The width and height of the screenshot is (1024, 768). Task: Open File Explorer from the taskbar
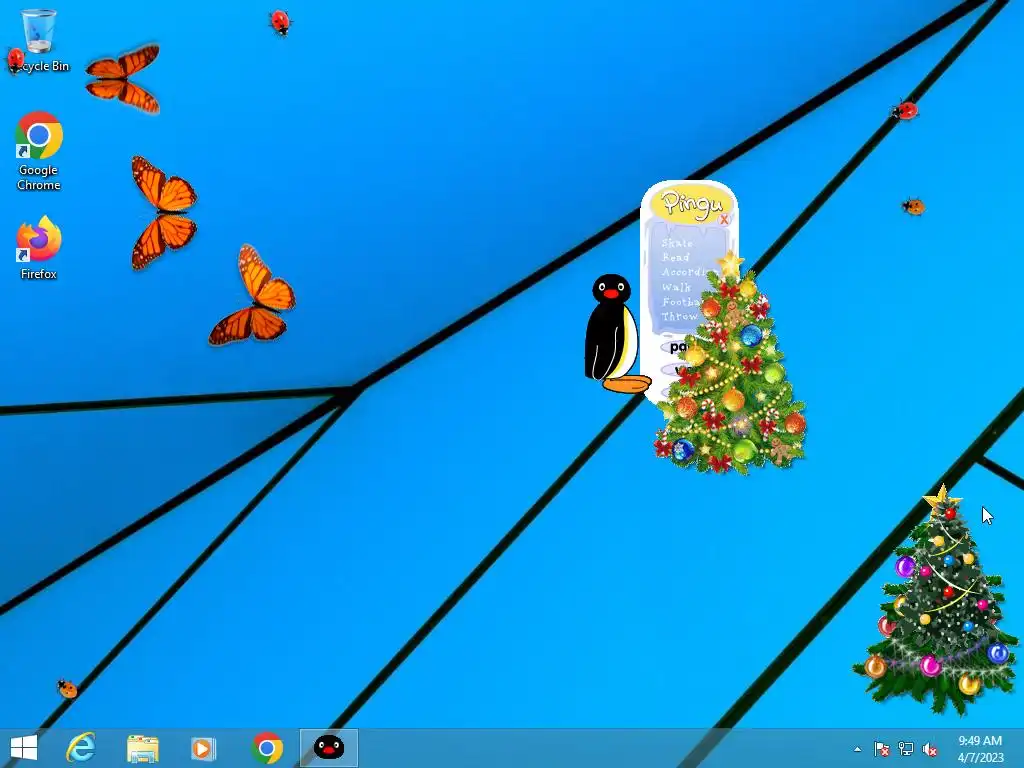click(142, 748)
